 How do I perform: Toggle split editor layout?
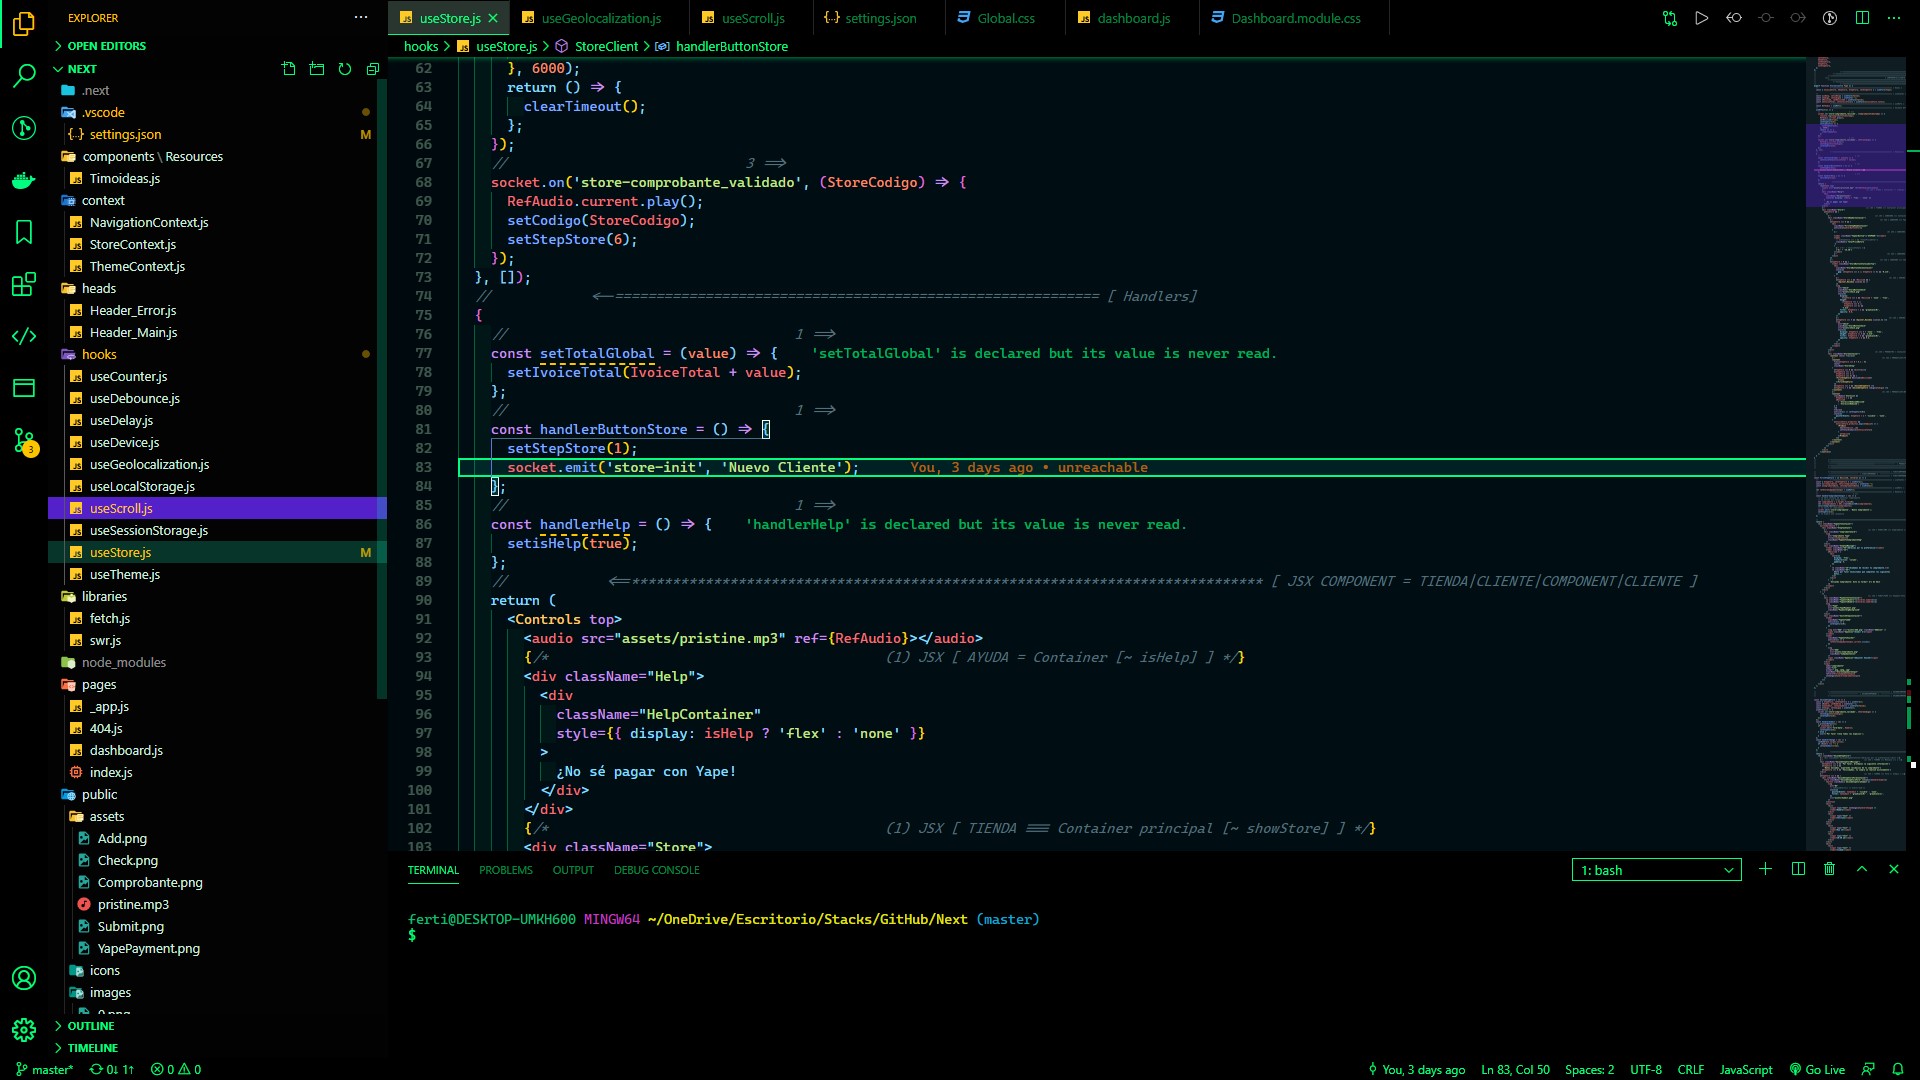coord(1862,18)
